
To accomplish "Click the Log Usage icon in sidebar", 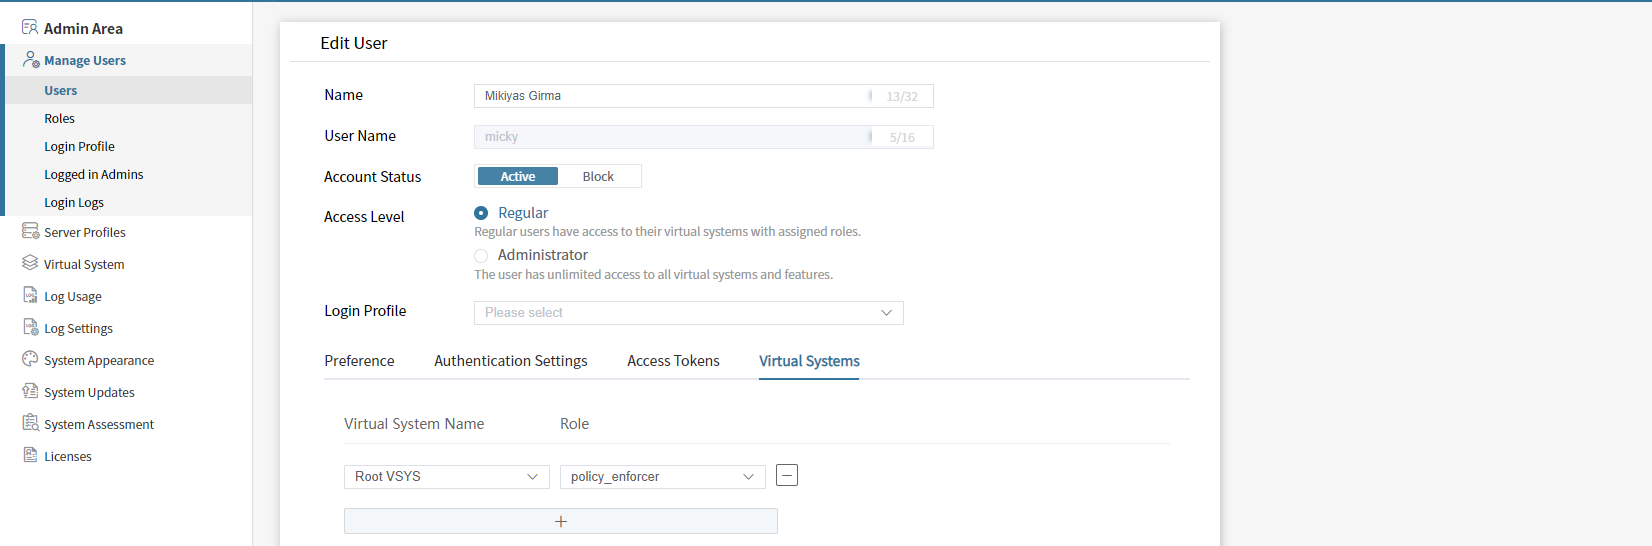I will (x=30, y=296).
